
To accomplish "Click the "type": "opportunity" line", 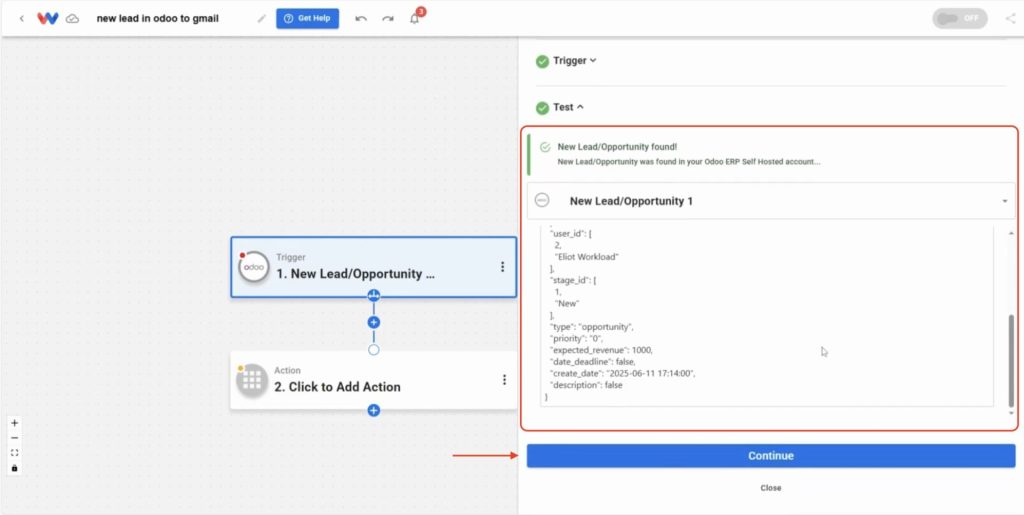I will point(592,326).
